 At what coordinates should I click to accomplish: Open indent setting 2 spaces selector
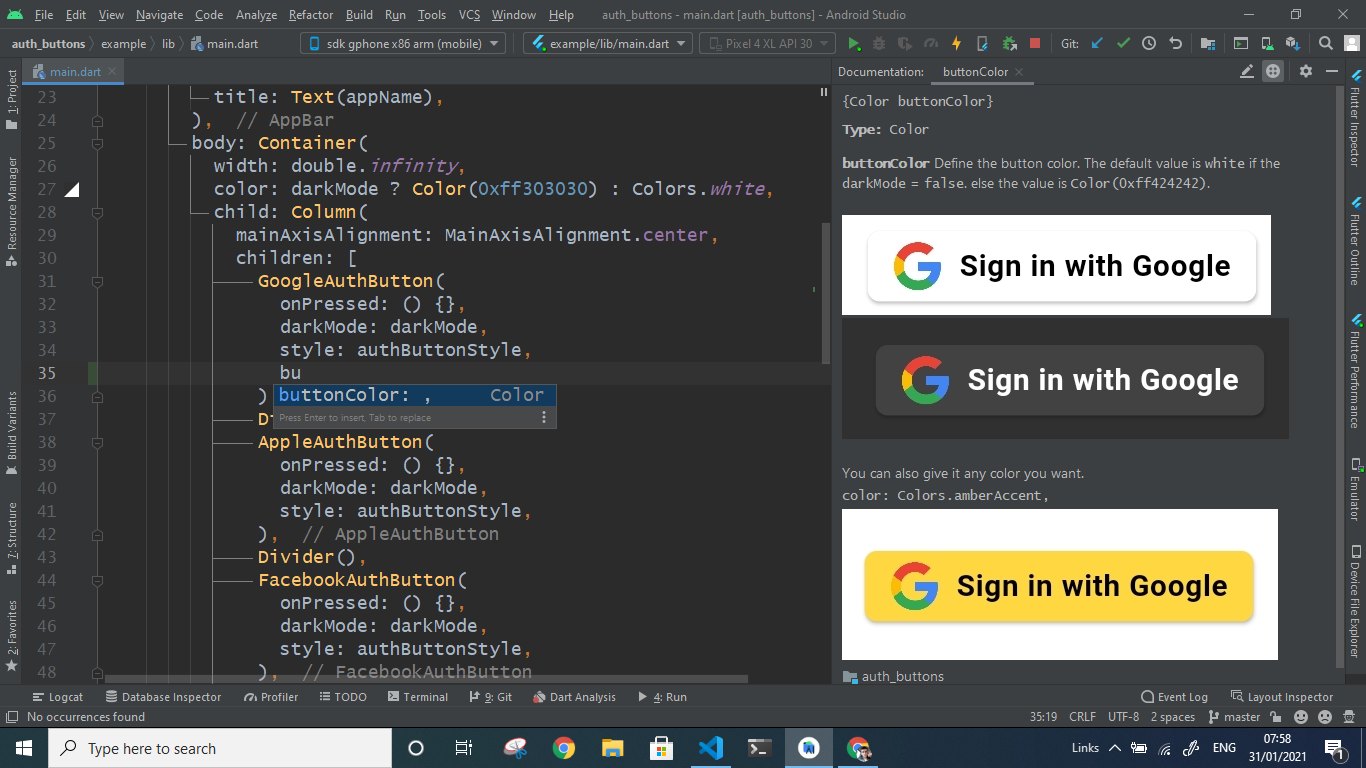[1173, 717]
